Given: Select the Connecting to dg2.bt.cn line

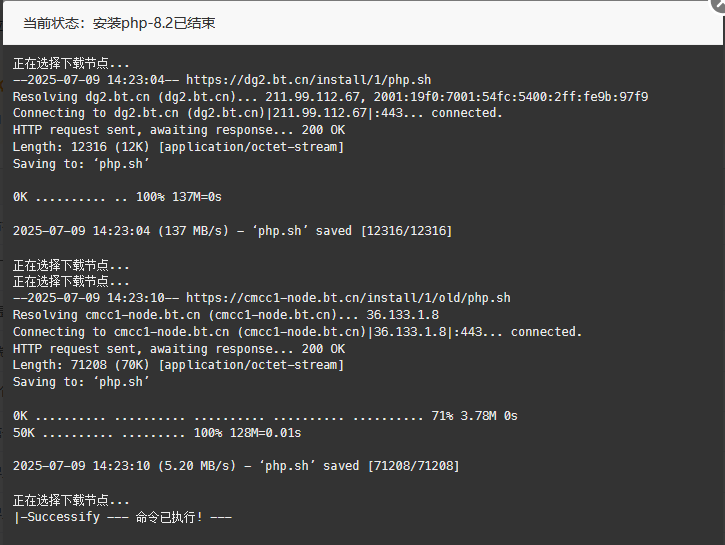Looking at the screenshot, I should tap(258, 113).
